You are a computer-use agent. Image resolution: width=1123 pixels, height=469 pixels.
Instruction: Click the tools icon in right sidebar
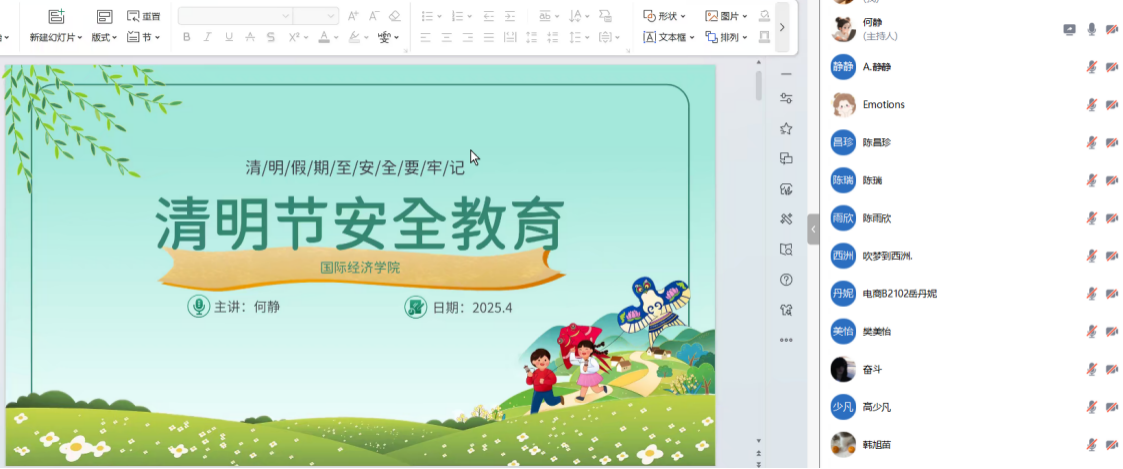coord(786,219)
